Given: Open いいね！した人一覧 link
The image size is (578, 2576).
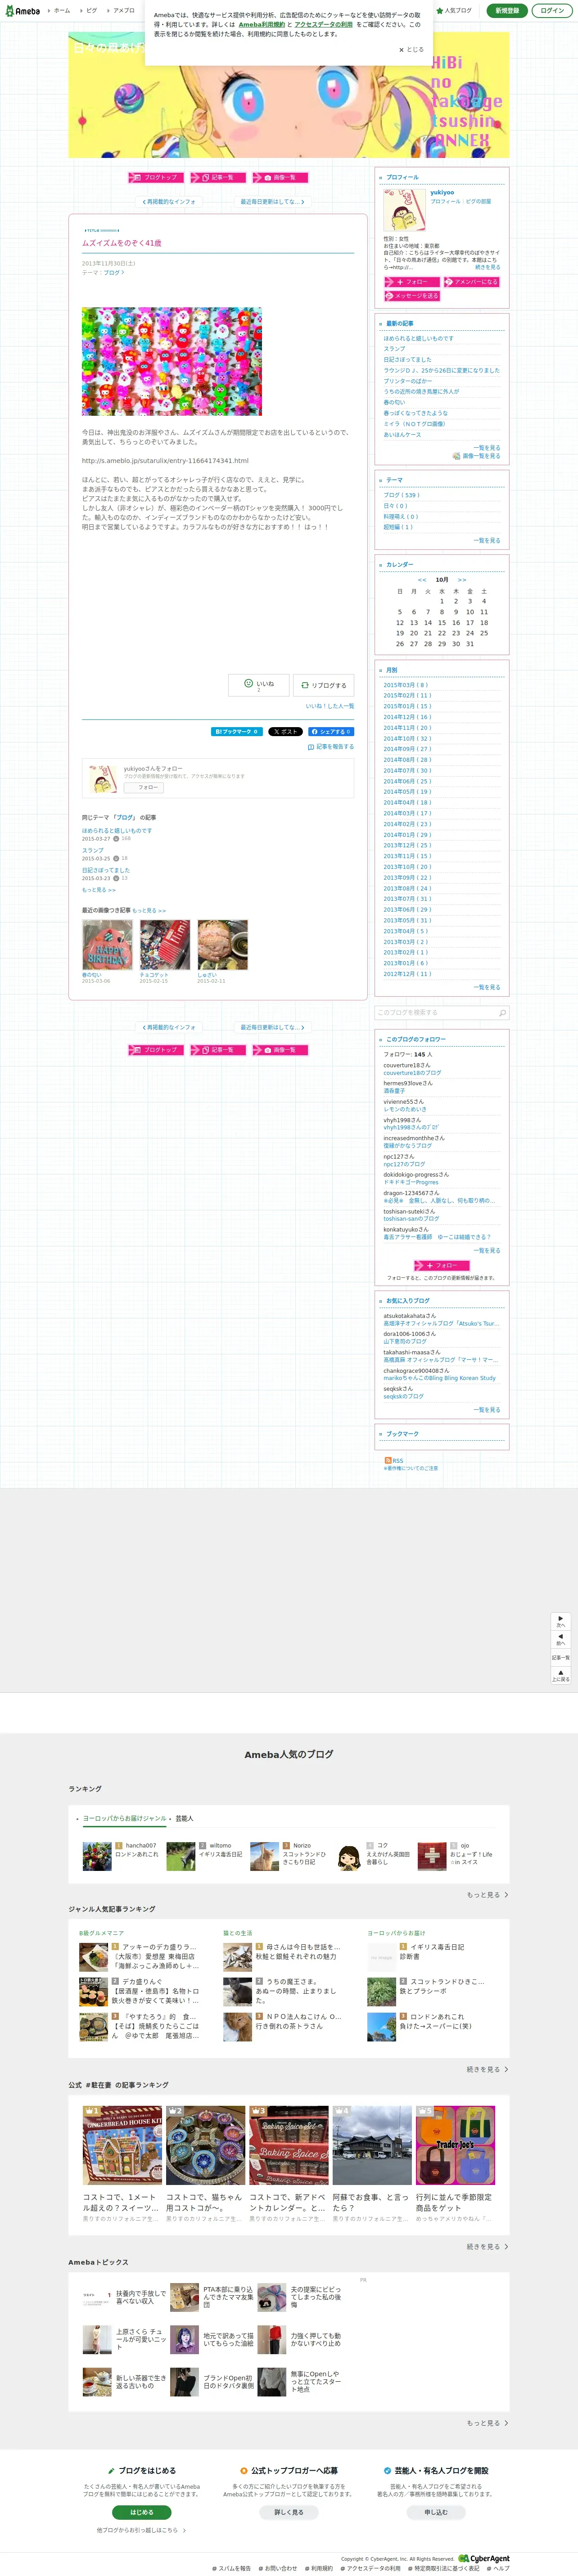Looking at the screenshot, I should [x=330, y=706].
